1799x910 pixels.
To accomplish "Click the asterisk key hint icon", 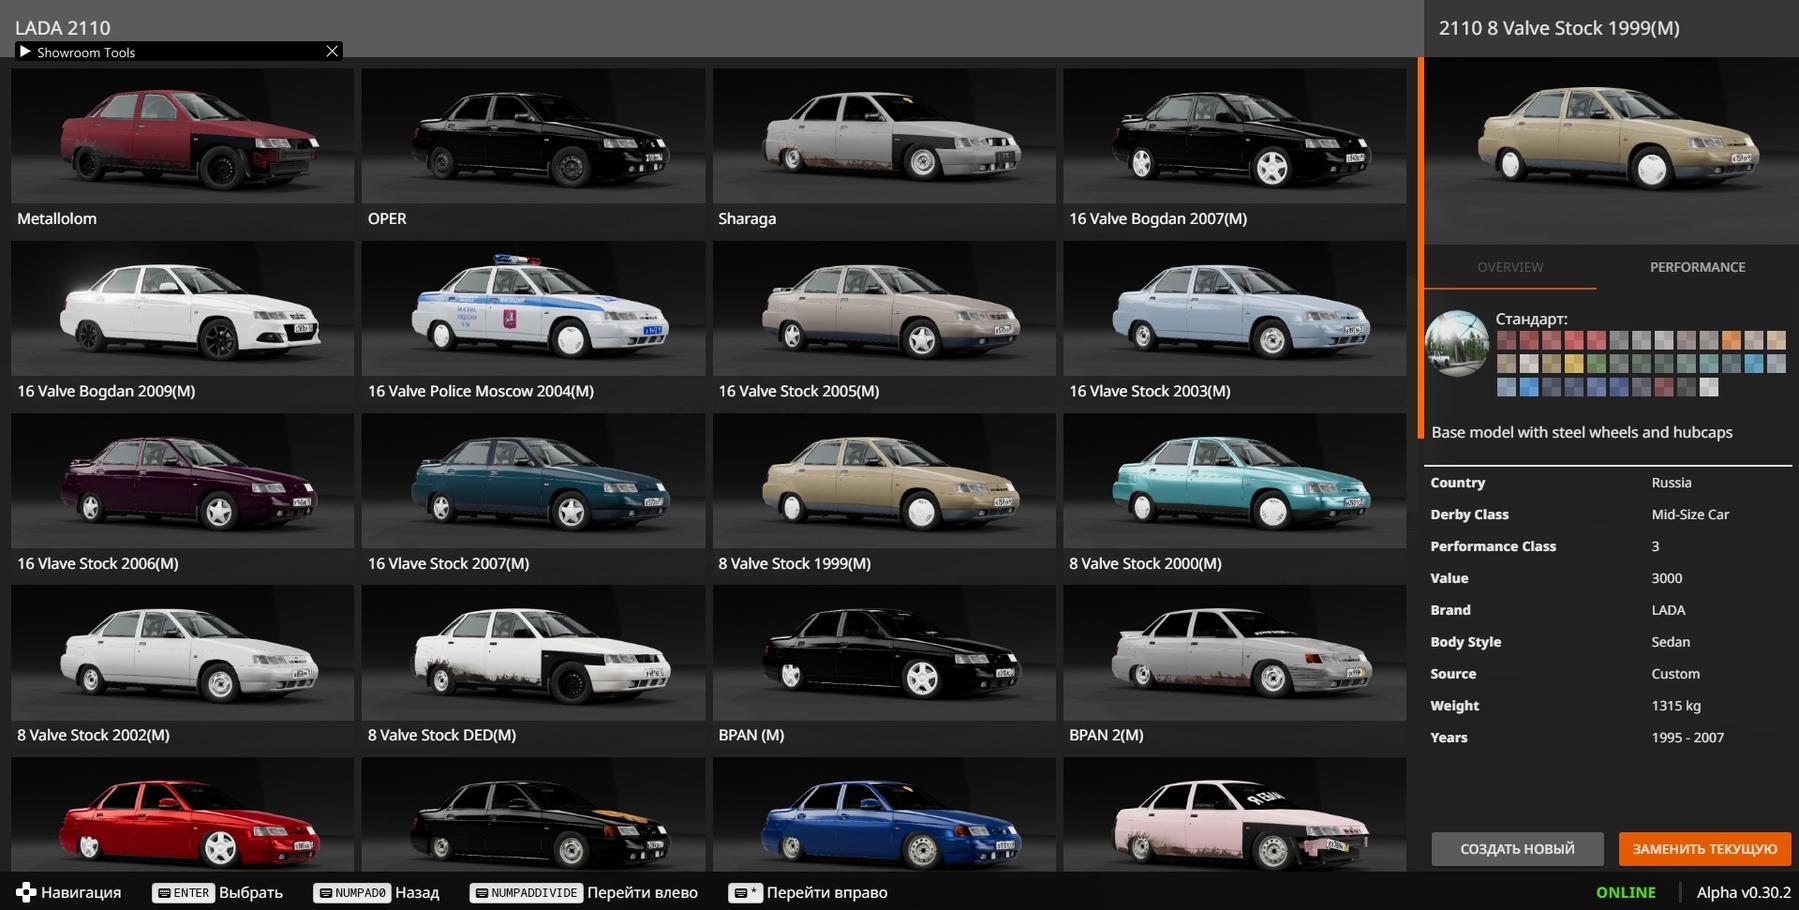I will click(745, 893).
